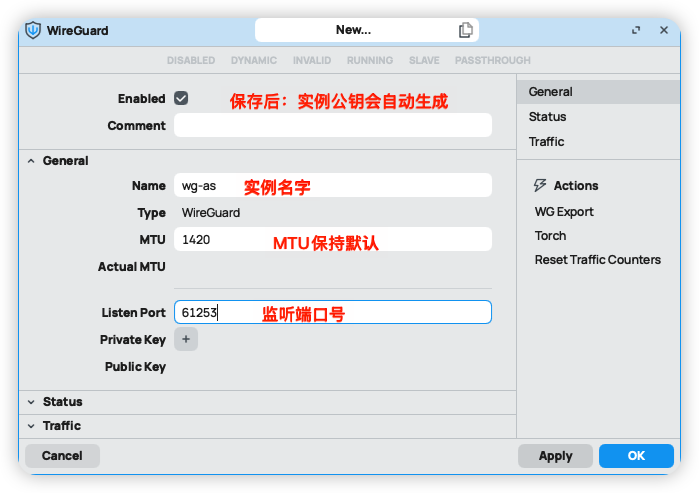Click the Apply button
The image size is (699, 493).
[x=555, y=456]
